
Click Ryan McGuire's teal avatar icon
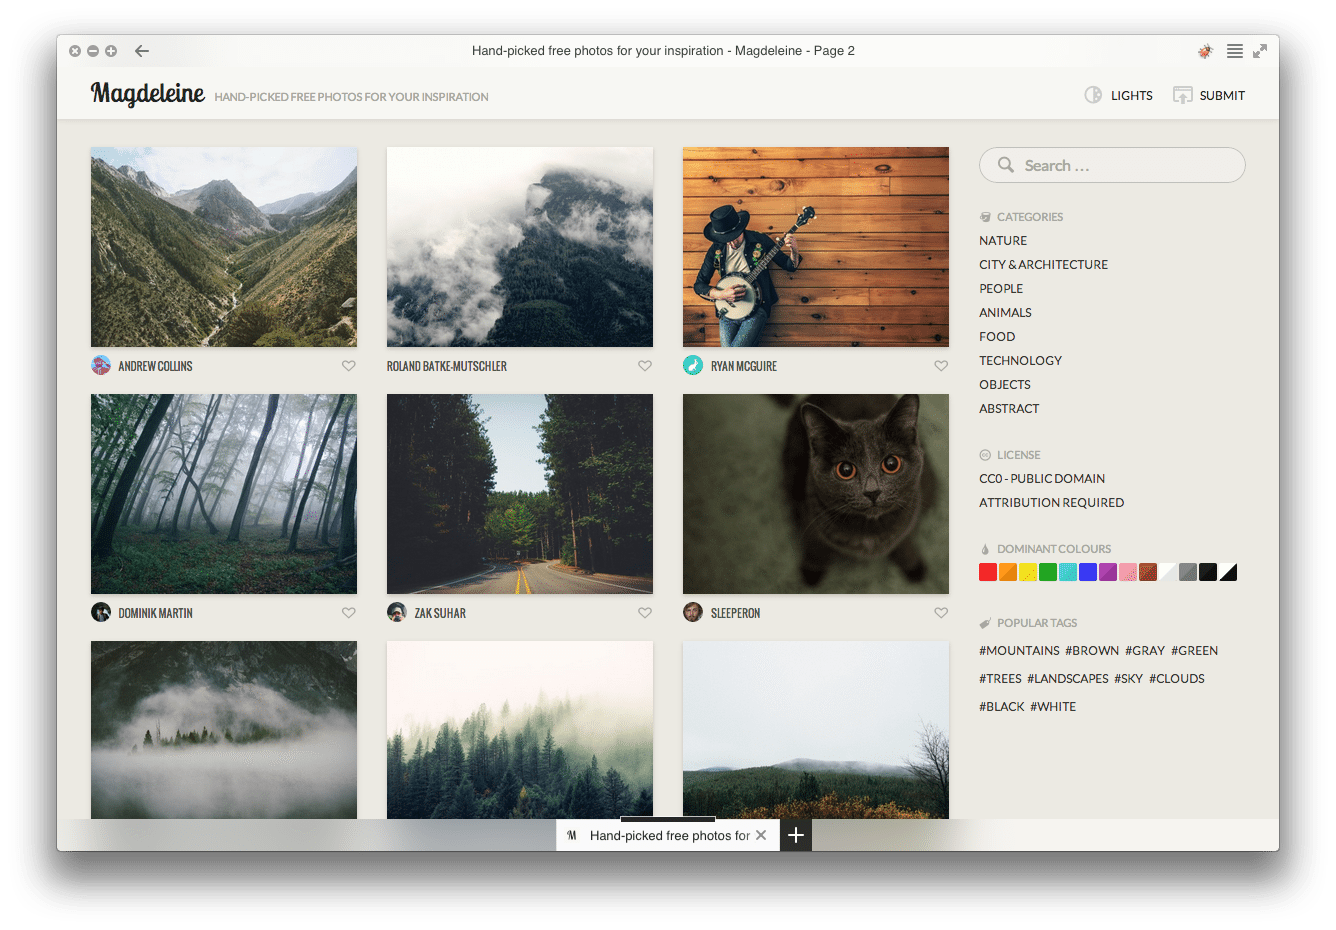tap(693, 365)
